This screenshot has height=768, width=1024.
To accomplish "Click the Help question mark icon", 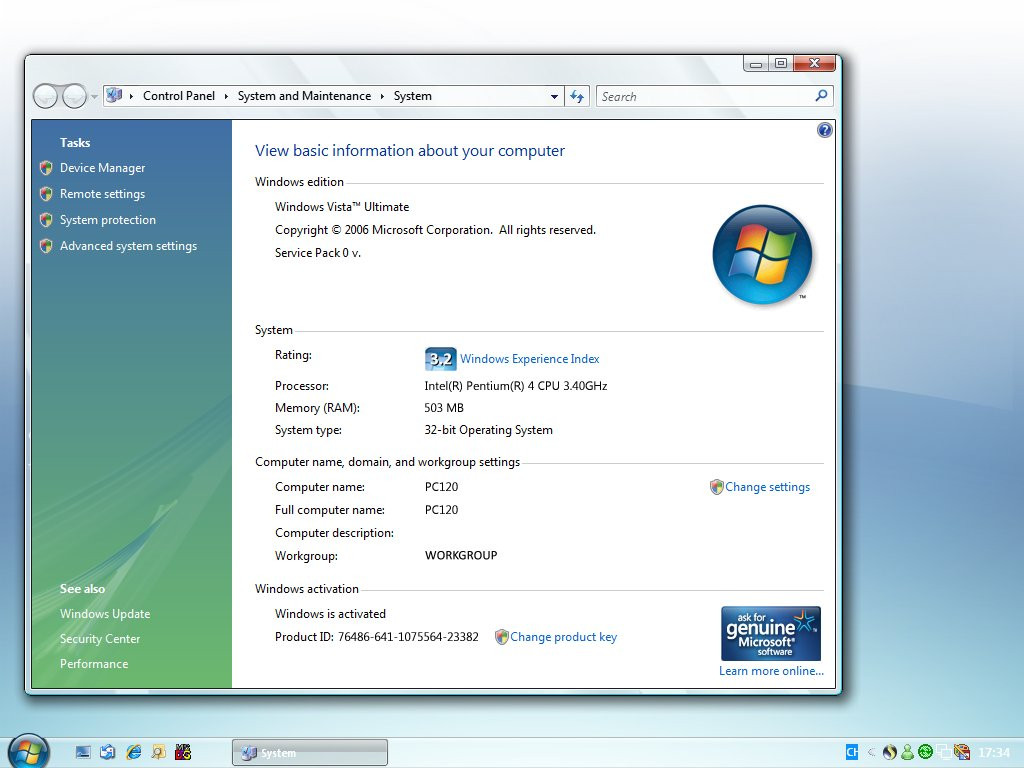I will [825, 130].
